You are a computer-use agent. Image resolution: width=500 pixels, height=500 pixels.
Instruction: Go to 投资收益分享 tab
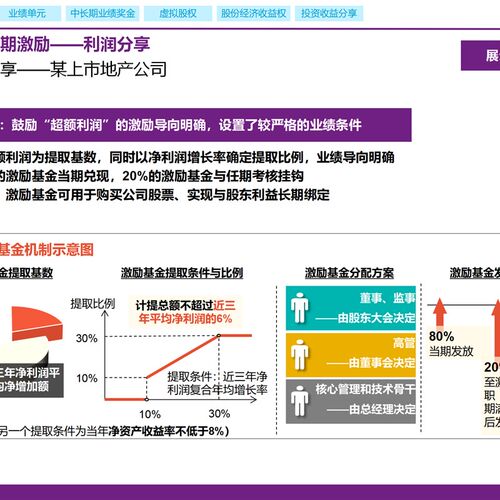point(329,14)
